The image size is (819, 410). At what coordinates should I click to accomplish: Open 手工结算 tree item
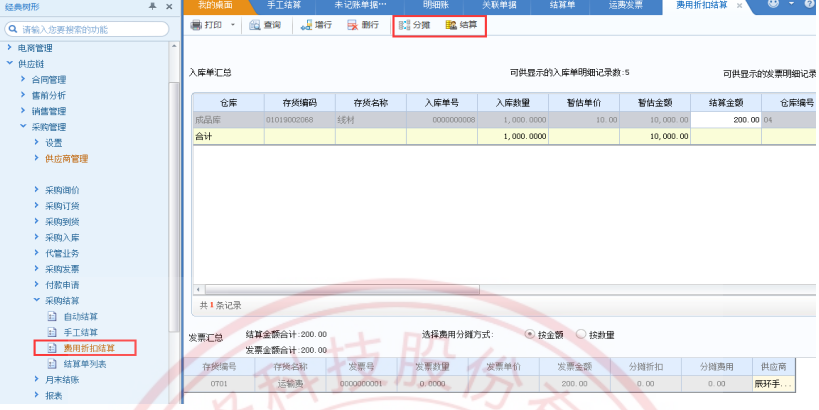80,332
